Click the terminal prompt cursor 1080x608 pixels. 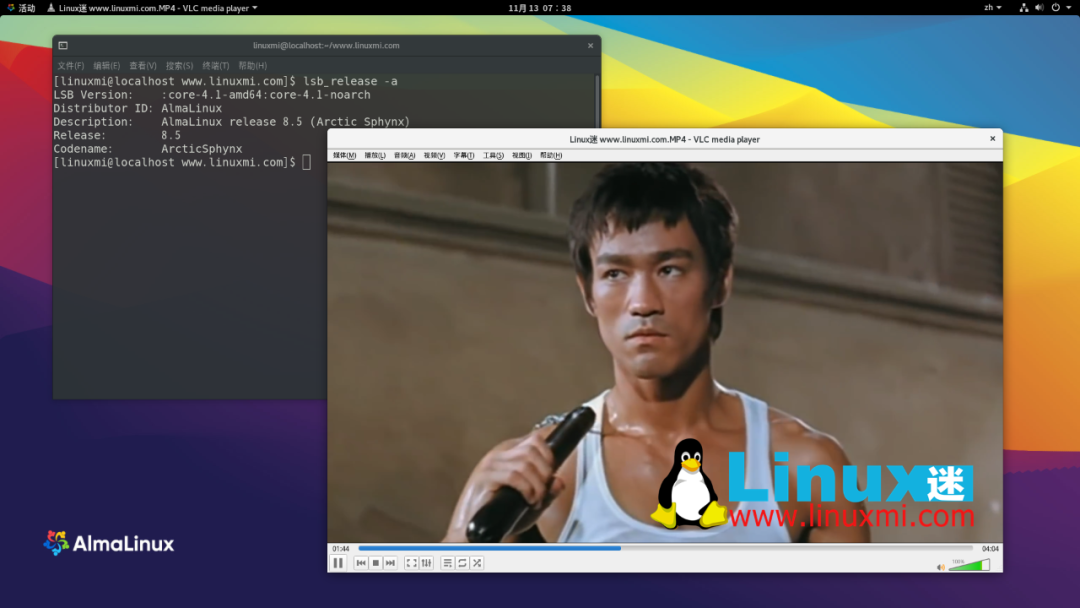[x=307, y=163]
